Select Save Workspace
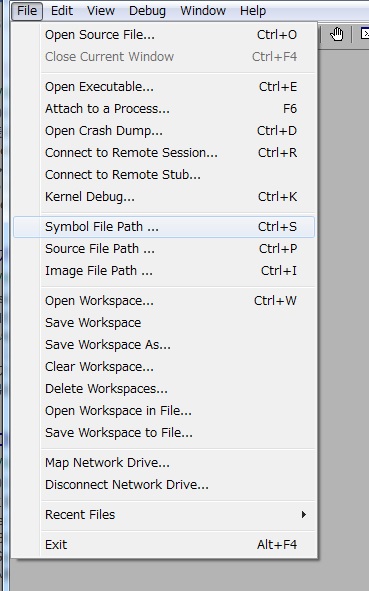This screenshot has width=369, height=591. (164, 323)
